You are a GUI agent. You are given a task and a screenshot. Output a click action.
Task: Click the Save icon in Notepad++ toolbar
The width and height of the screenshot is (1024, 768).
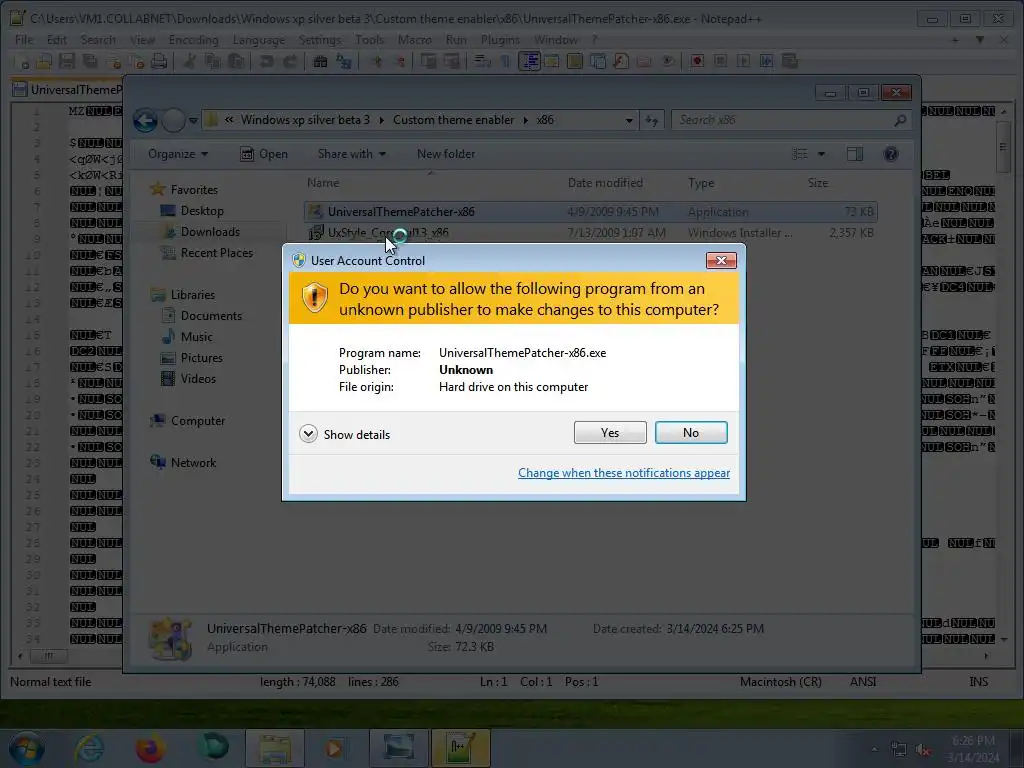point(67,61)
